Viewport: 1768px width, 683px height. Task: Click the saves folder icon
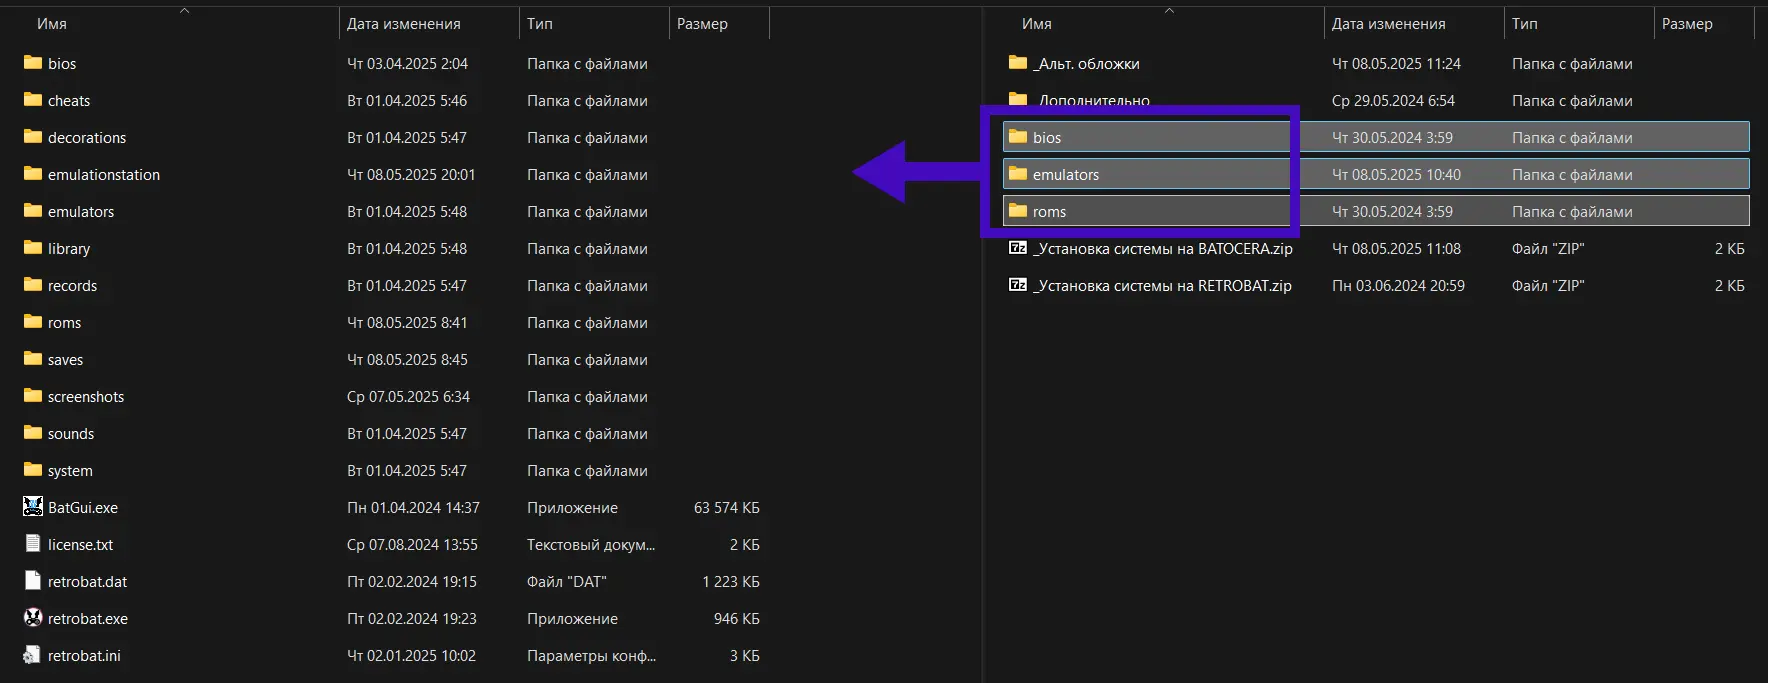tap(33, 359)
